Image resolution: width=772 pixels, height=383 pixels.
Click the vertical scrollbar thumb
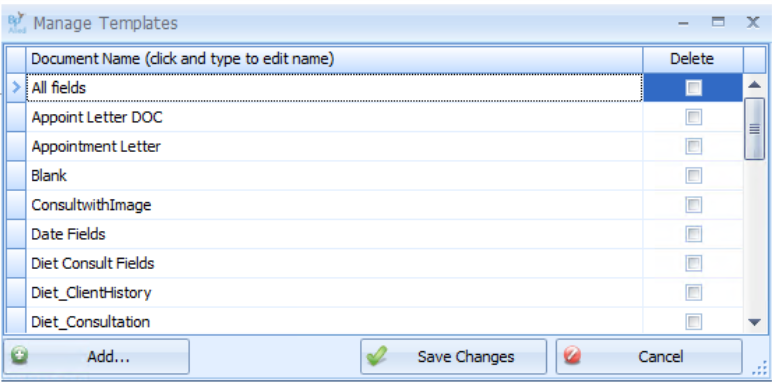754,129
